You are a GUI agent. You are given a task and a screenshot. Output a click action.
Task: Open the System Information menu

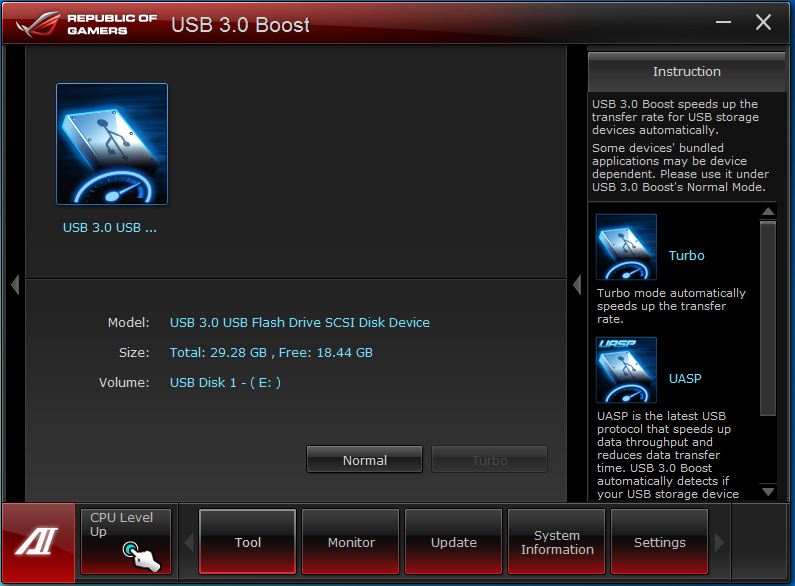[x=557, y=542]
